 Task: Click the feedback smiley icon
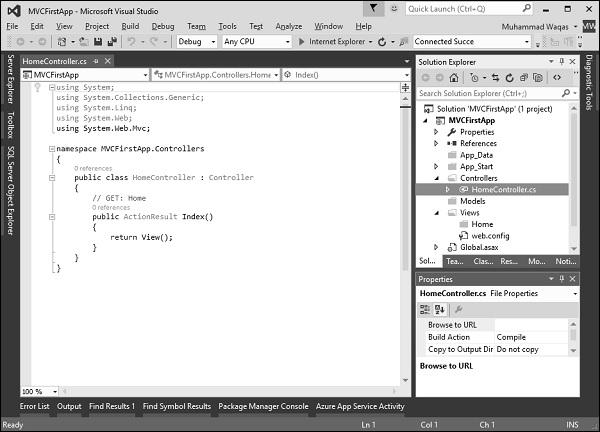tap(394, 8)
